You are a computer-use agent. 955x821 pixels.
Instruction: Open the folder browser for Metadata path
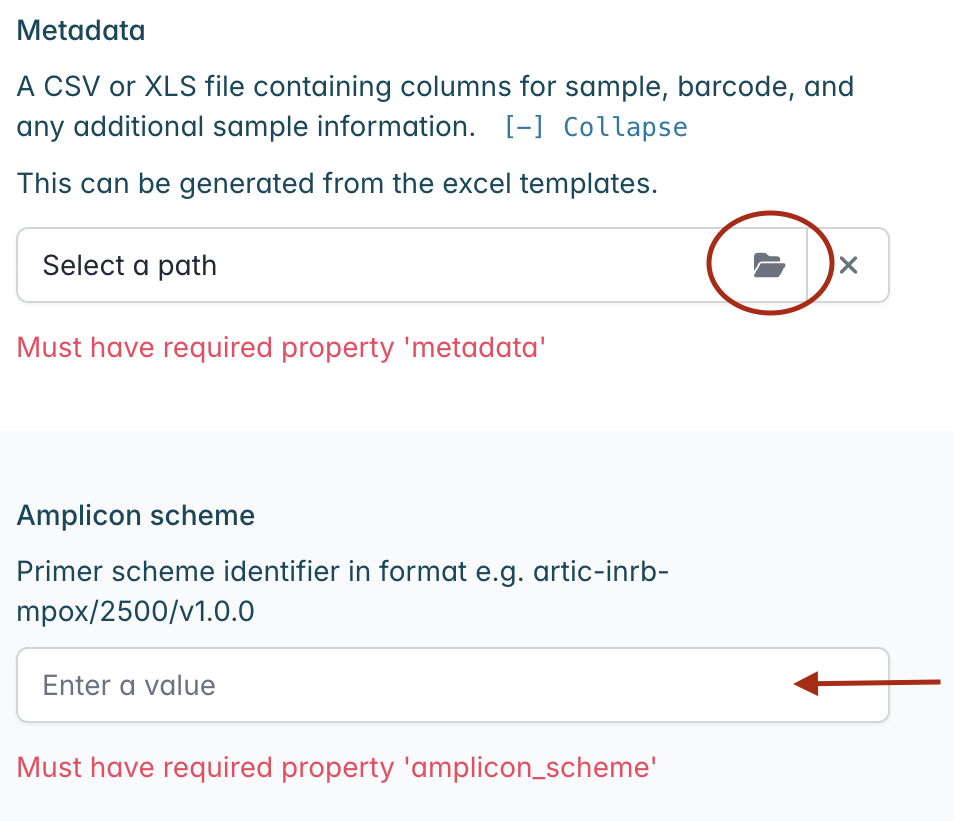(769, 266)
